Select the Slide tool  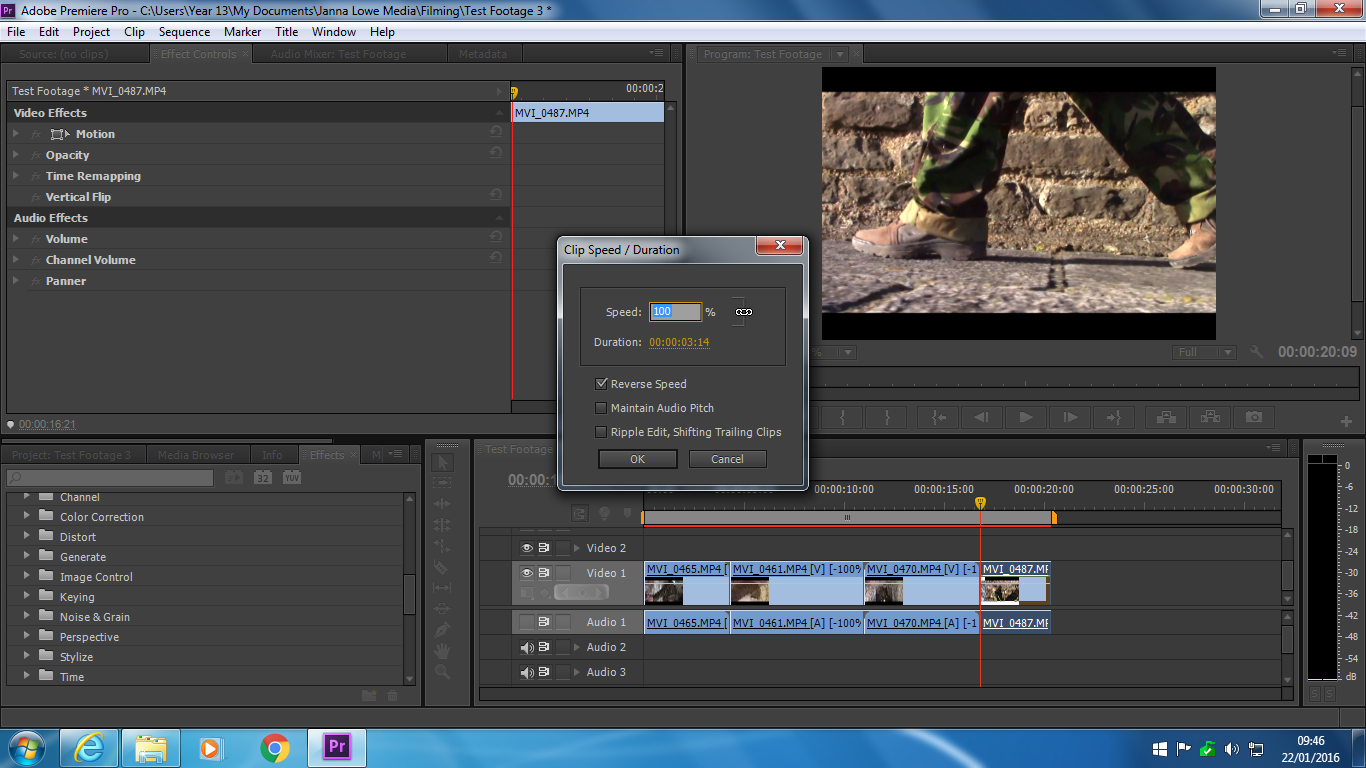click(443, 609)
